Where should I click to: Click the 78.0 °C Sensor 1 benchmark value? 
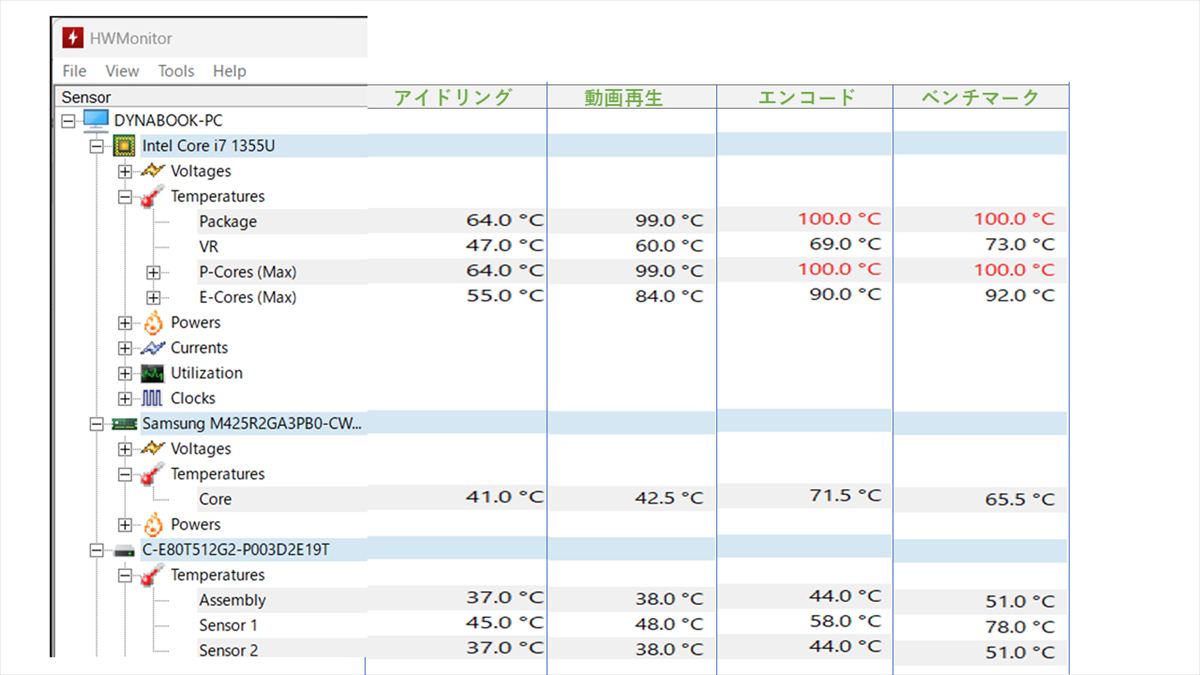pyautogui.click(x=1020, y=627)
